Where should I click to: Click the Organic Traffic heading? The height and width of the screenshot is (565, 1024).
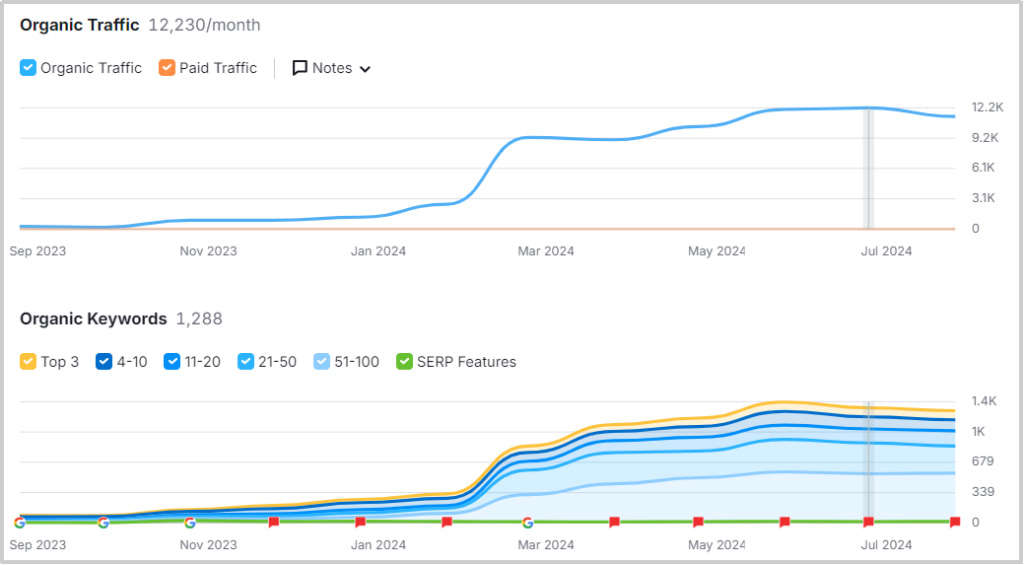coord(79,25)
